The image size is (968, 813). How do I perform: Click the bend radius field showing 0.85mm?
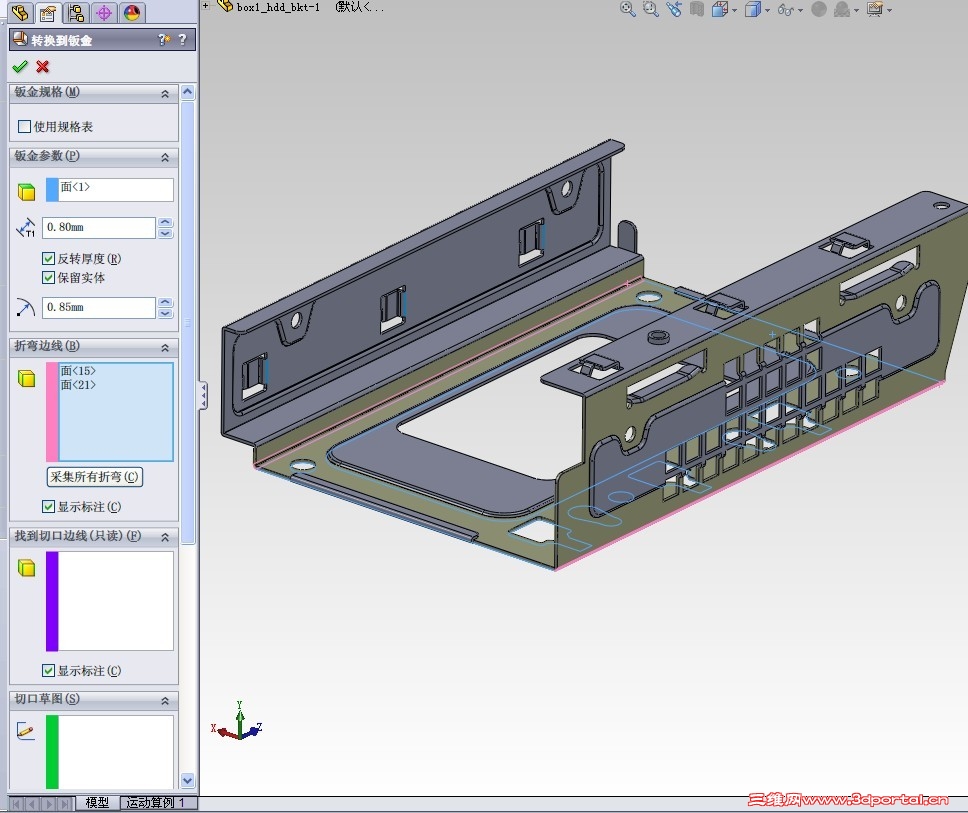pyautogui.click(x=99, y=307)
